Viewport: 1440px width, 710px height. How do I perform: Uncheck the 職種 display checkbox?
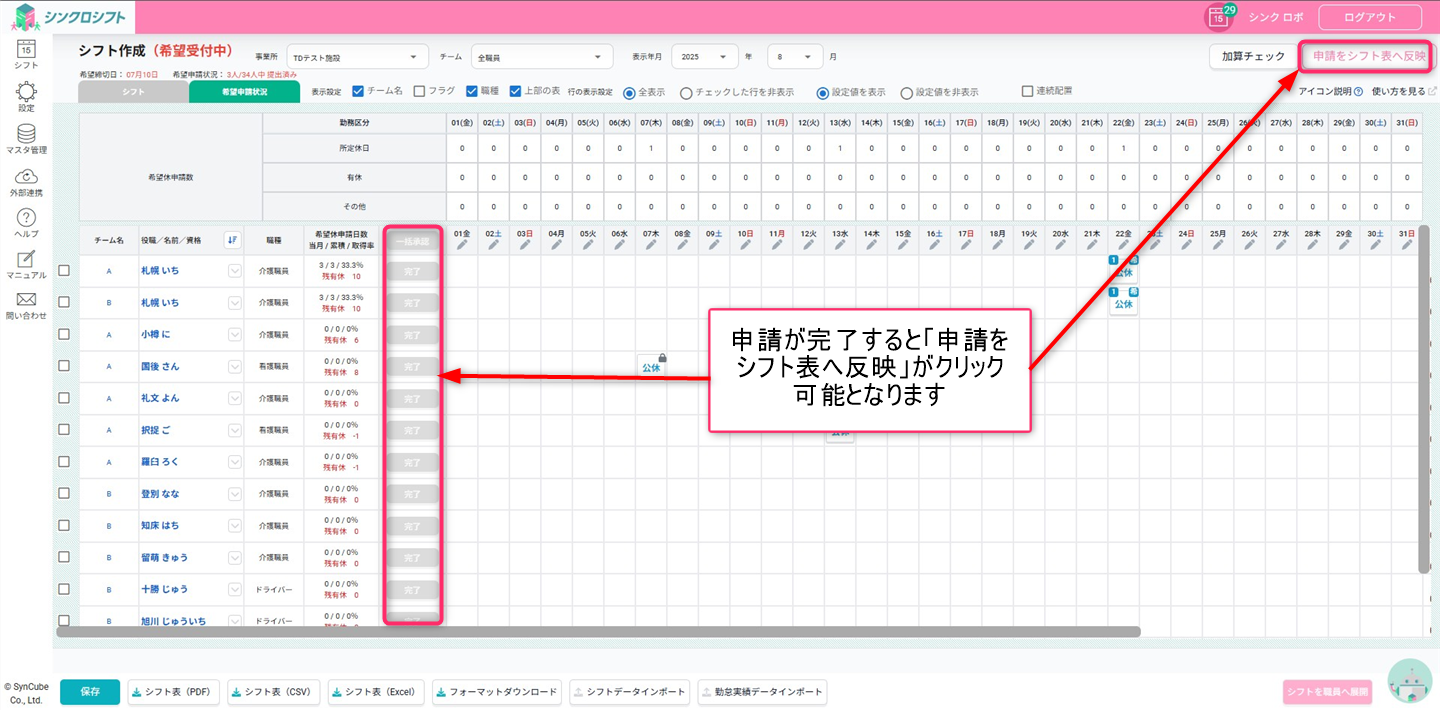[472, 91]
